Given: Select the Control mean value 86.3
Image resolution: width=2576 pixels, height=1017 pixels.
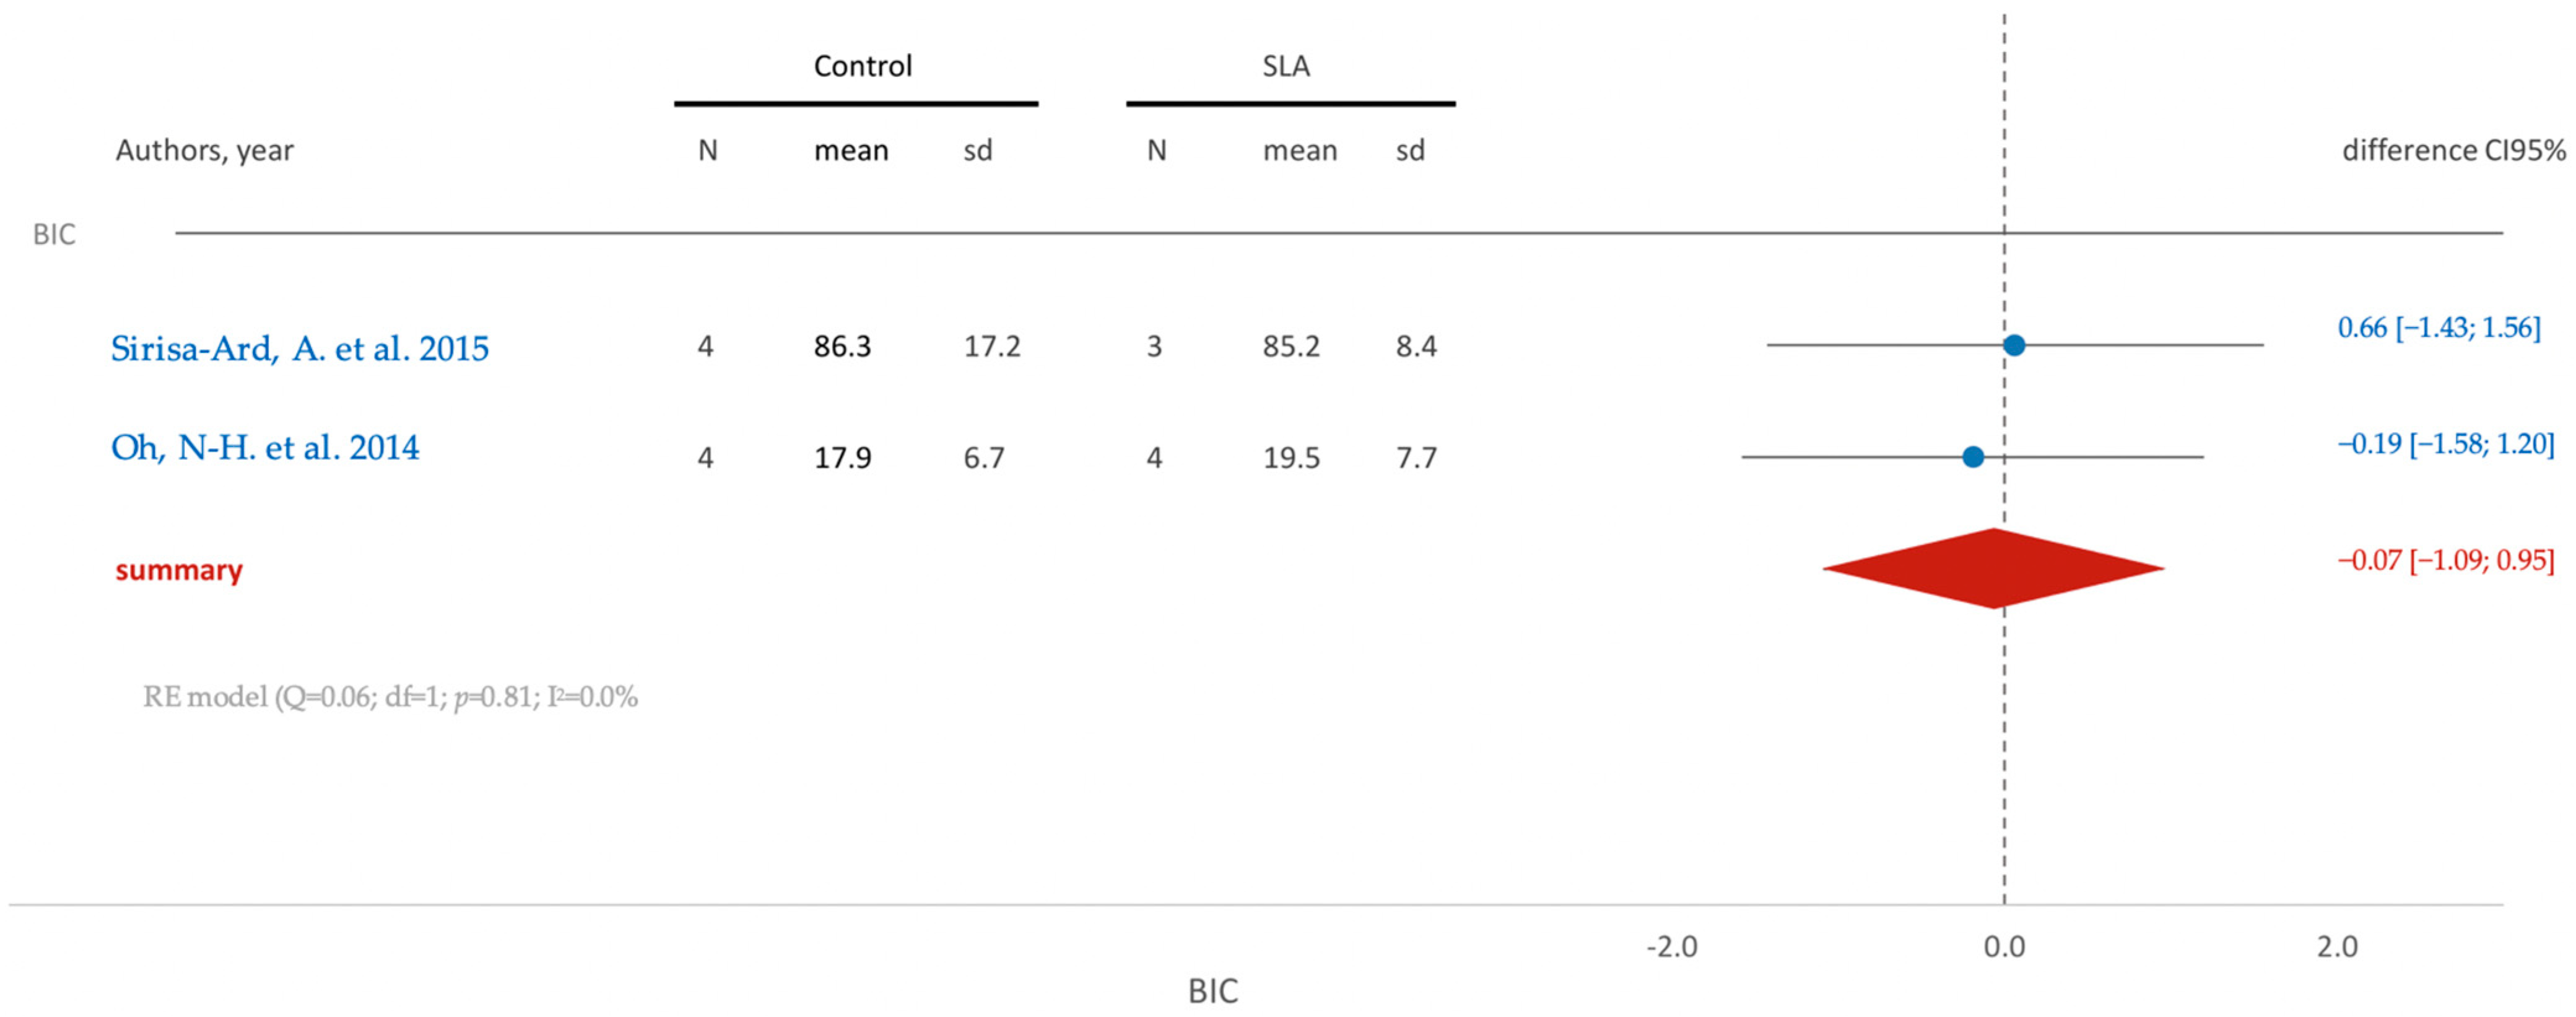Looking at the screenshot, I should 842,346.
